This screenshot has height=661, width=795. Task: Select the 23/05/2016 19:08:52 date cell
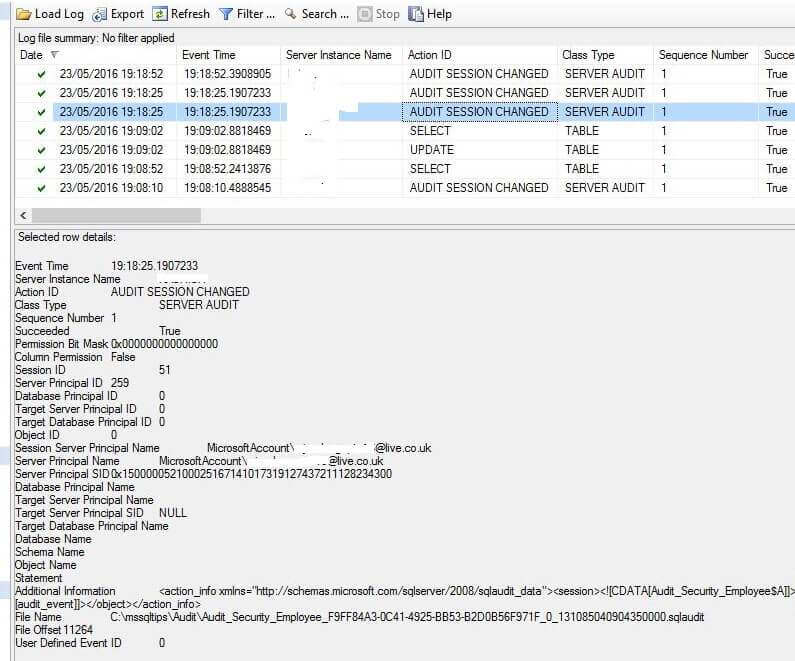pos(112,169)
